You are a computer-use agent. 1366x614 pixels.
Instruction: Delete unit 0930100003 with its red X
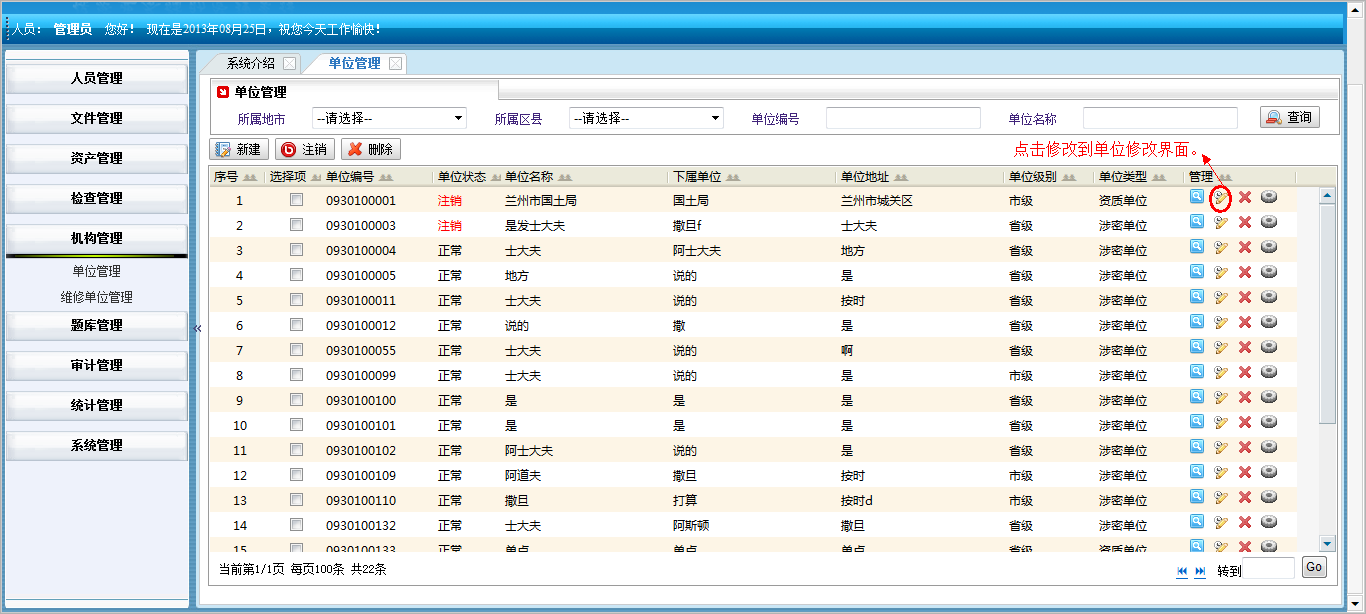[1245, 223]
